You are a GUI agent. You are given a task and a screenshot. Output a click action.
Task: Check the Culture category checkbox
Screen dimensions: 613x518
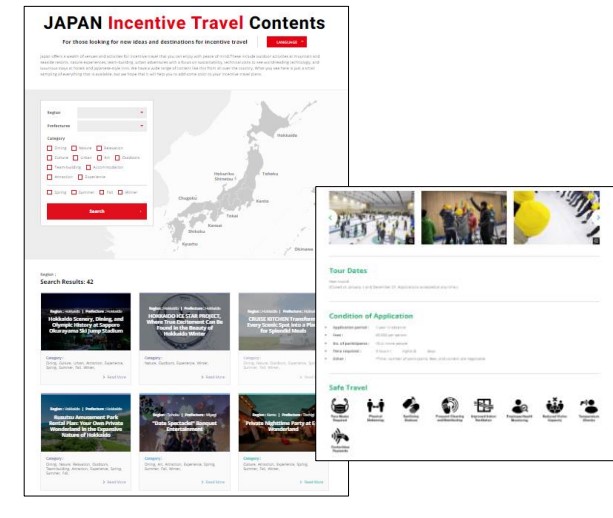pyautogui.click(x=49, y=158)
